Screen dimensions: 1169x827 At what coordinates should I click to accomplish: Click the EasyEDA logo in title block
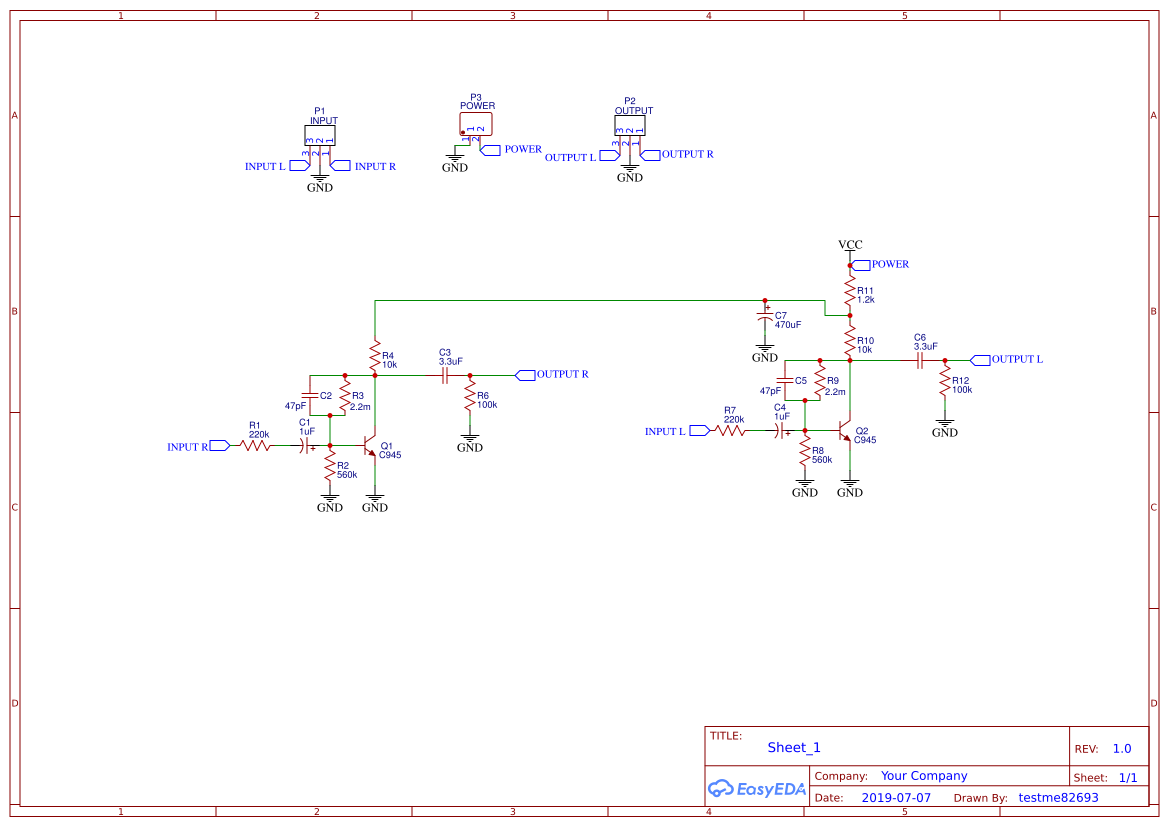[x=757, y=789]
